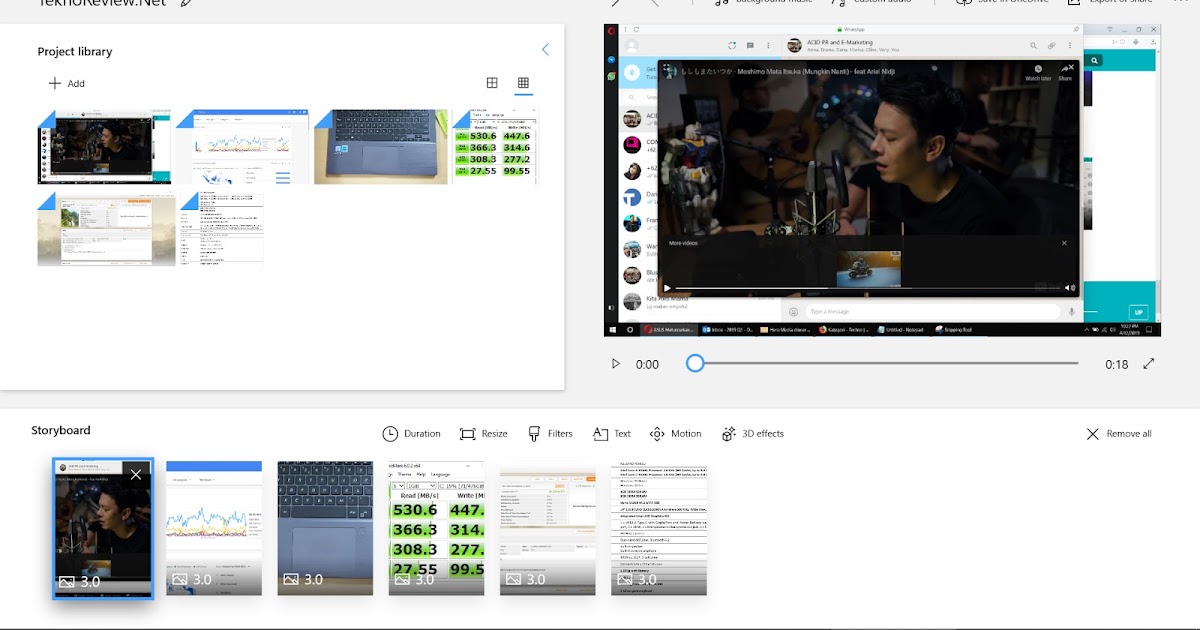Play the video preview

[x=616, y=364]
